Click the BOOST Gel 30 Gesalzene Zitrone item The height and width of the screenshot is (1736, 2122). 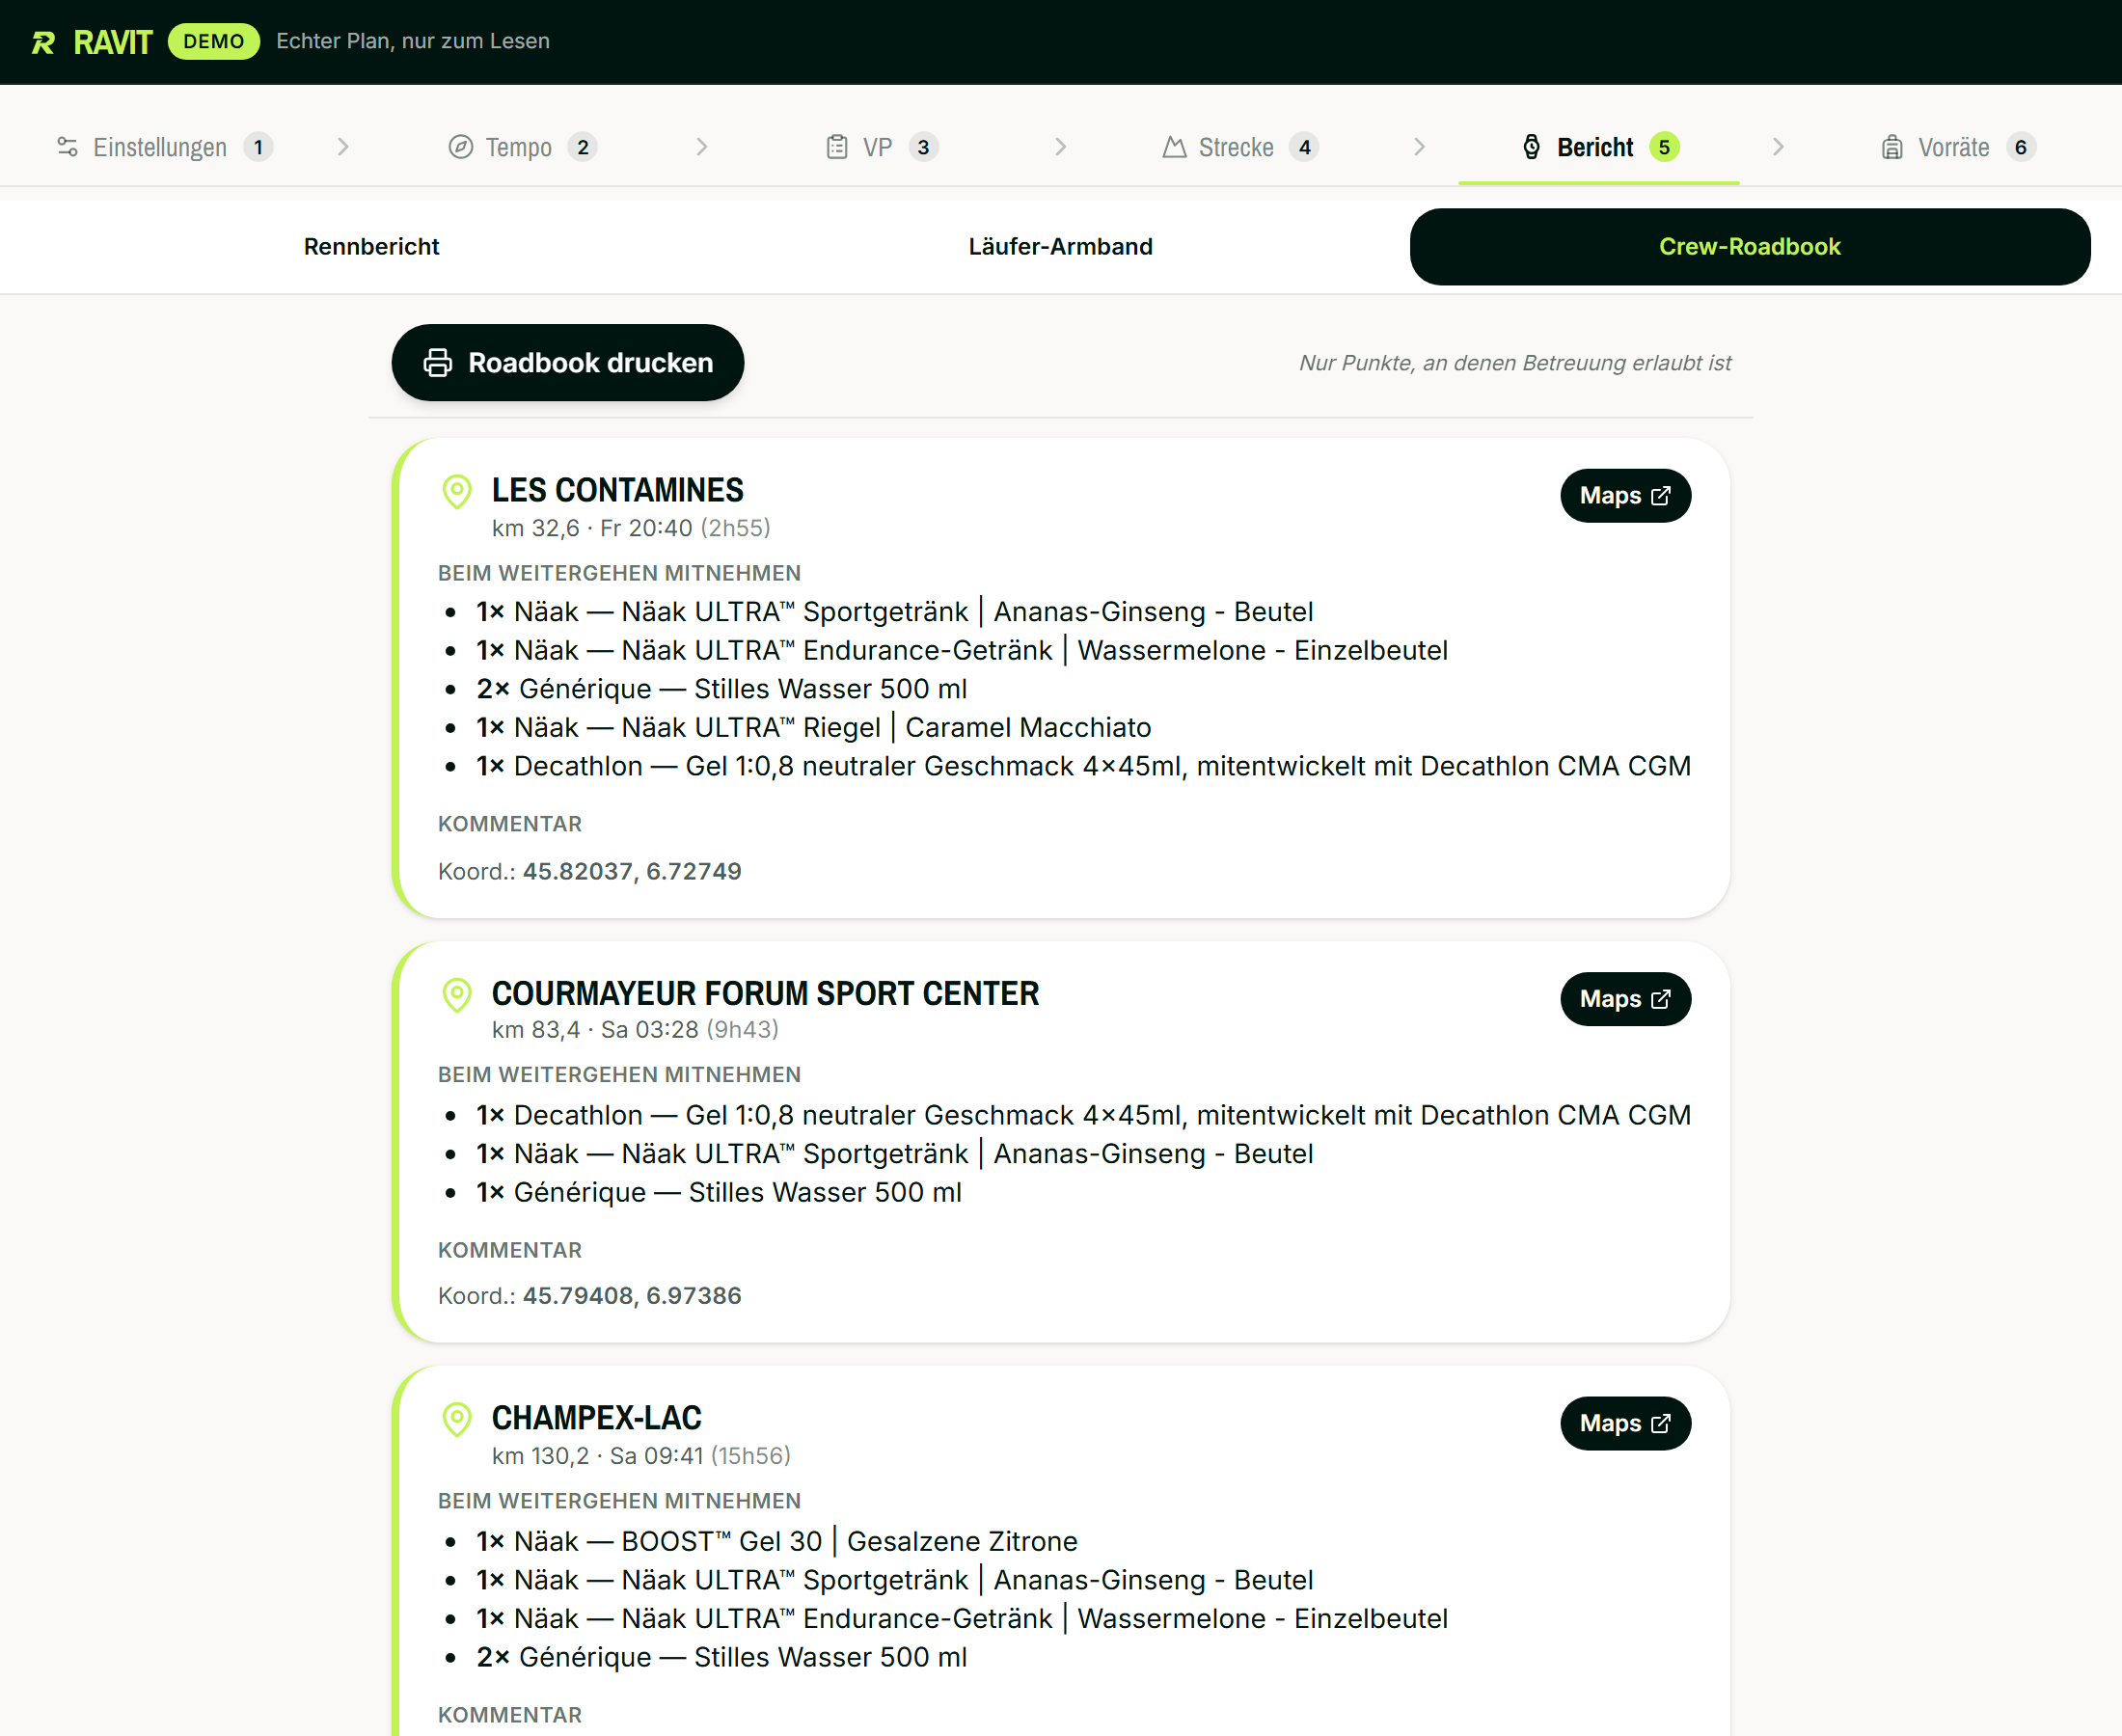click(x=776, y=1541)
